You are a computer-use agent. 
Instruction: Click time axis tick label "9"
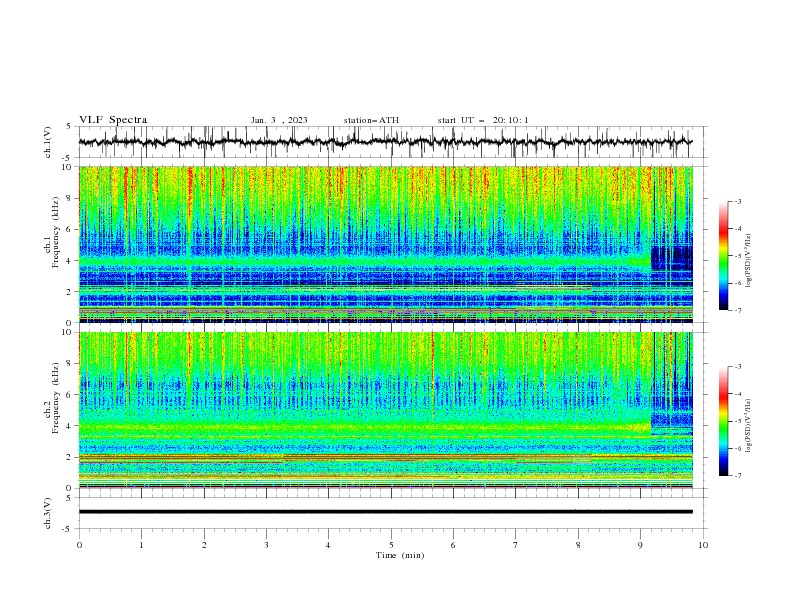coord(640,545)
